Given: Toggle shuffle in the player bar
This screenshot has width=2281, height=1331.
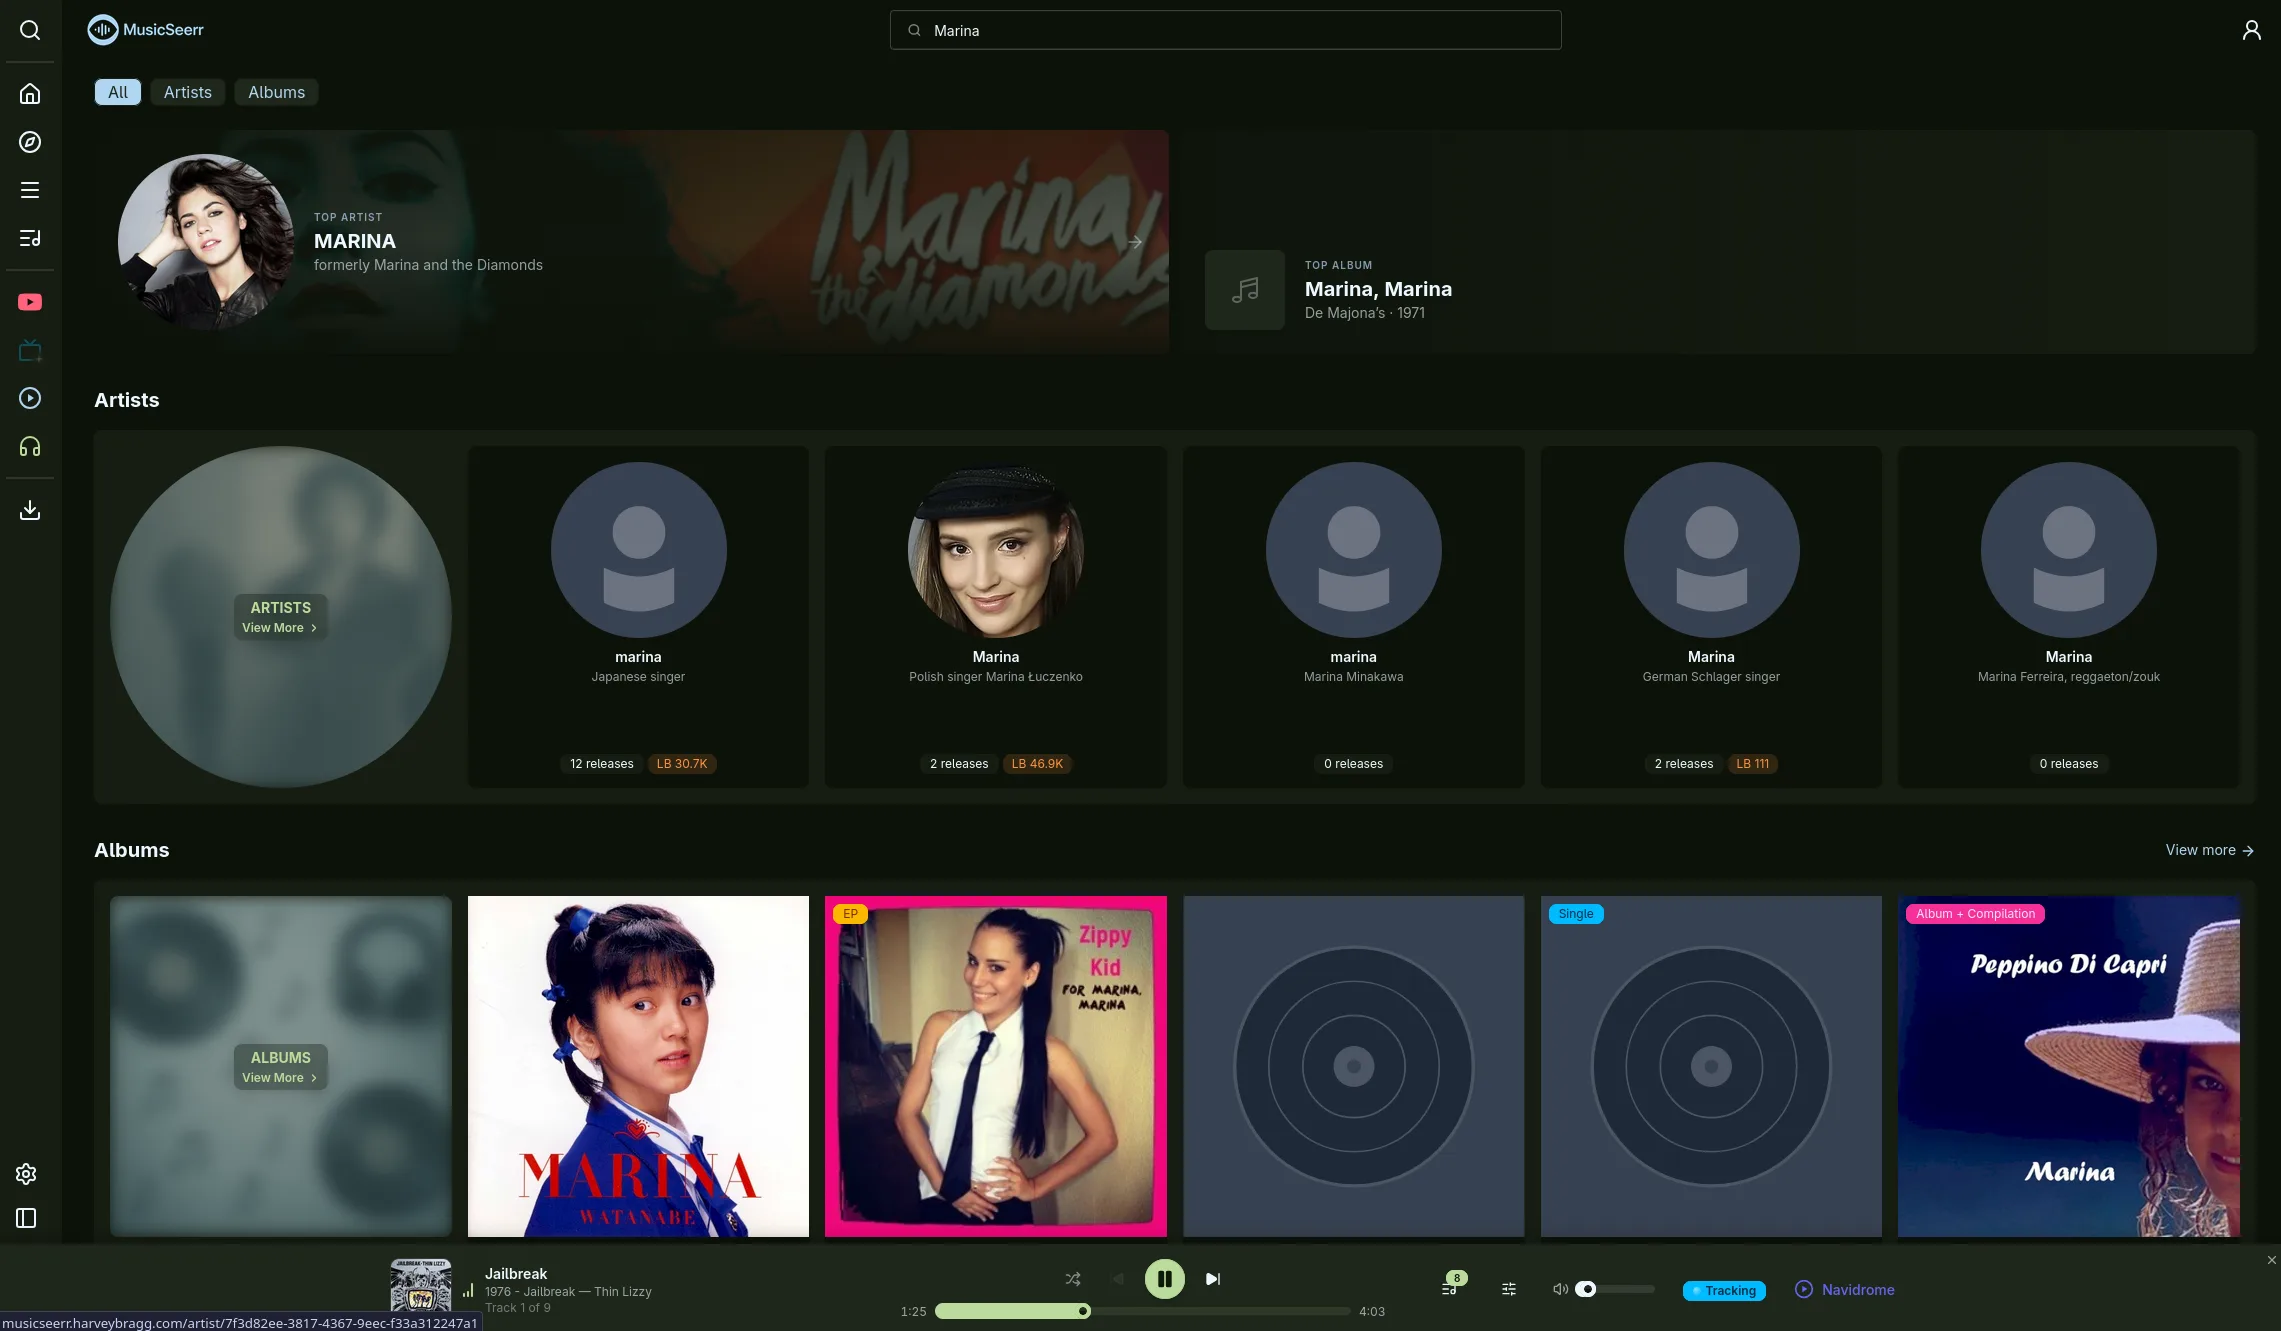Looking at the screenshot, I should coord(1073,1279).
